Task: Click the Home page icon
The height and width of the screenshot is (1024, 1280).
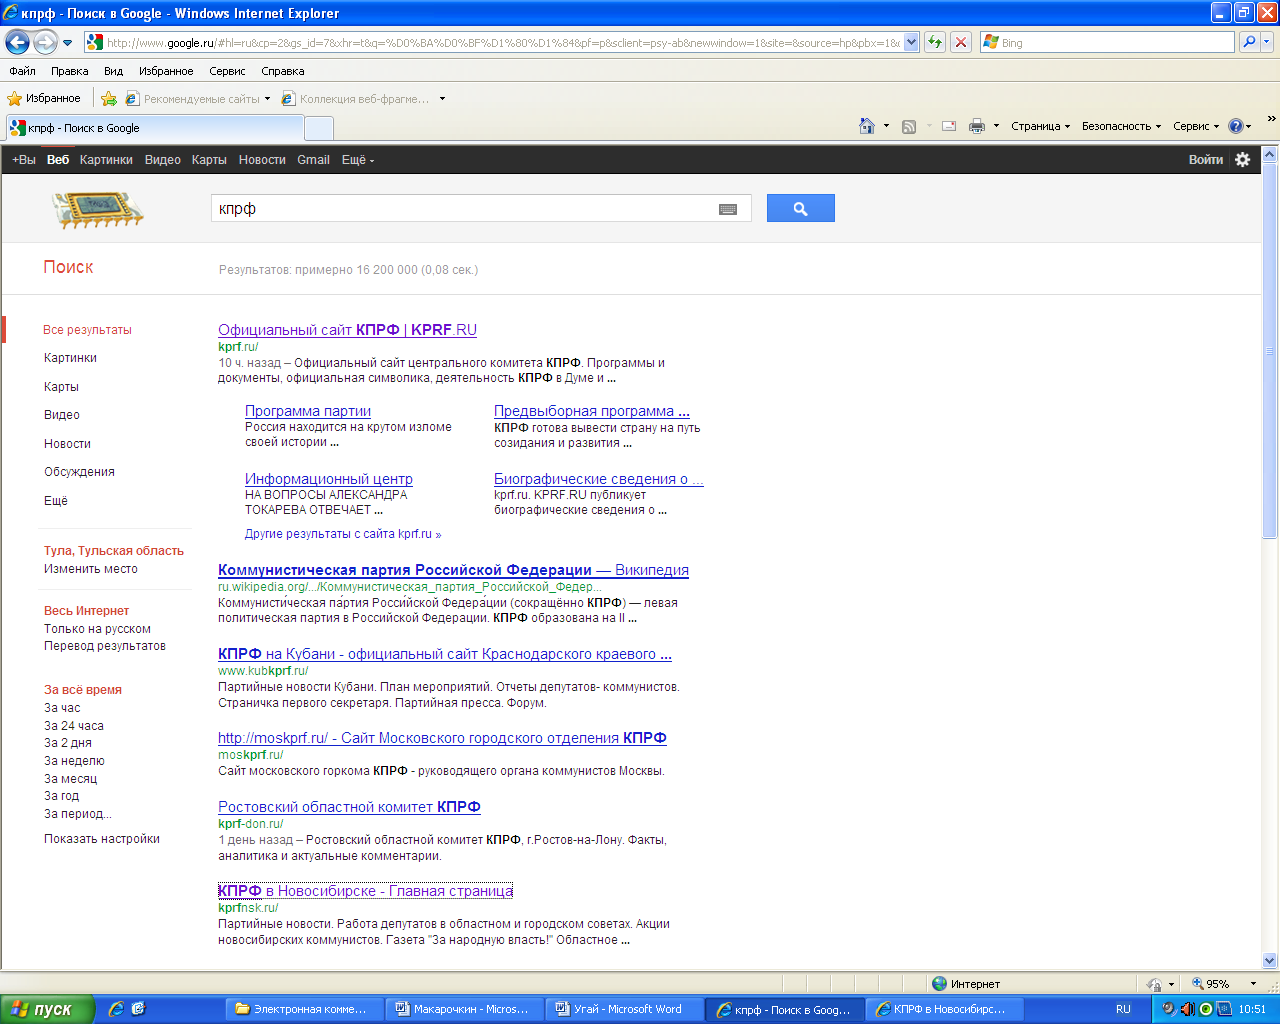Action: (x=867, y=126)
